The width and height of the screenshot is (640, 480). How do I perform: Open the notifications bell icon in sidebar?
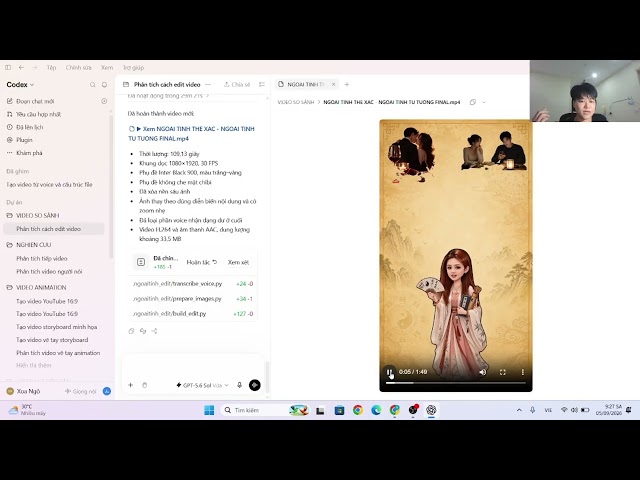click(x=104, y=84)
